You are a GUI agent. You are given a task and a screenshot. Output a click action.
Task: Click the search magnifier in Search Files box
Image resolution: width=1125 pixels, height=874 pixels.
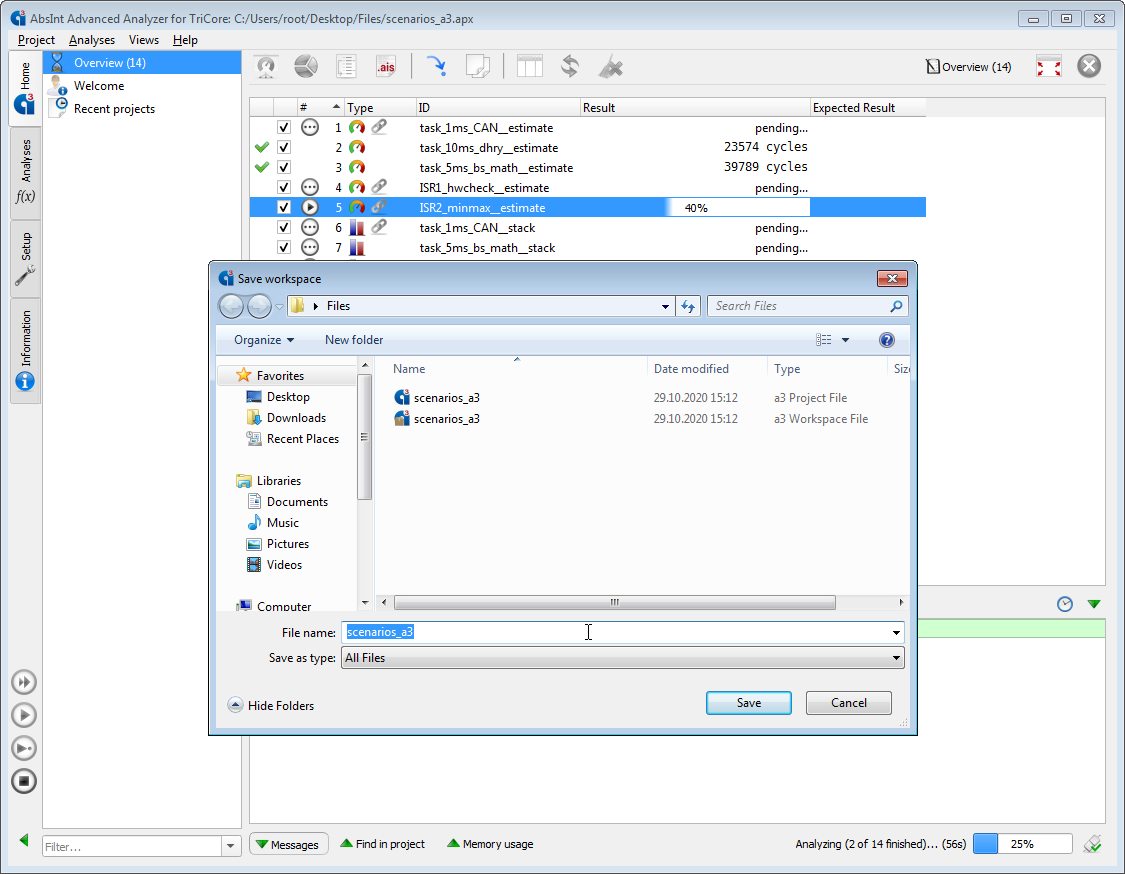pos(896,306)
